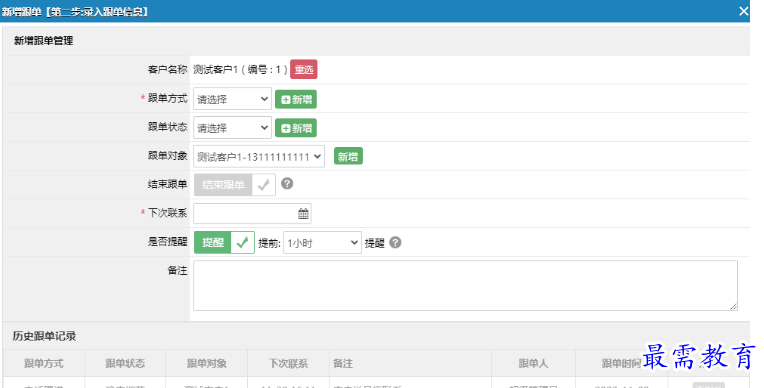Image resolution: width=764 pixels, height=388 pixels.
Task: Click the 跟单方式 column header in history table
Action: (x=44, y=363)
